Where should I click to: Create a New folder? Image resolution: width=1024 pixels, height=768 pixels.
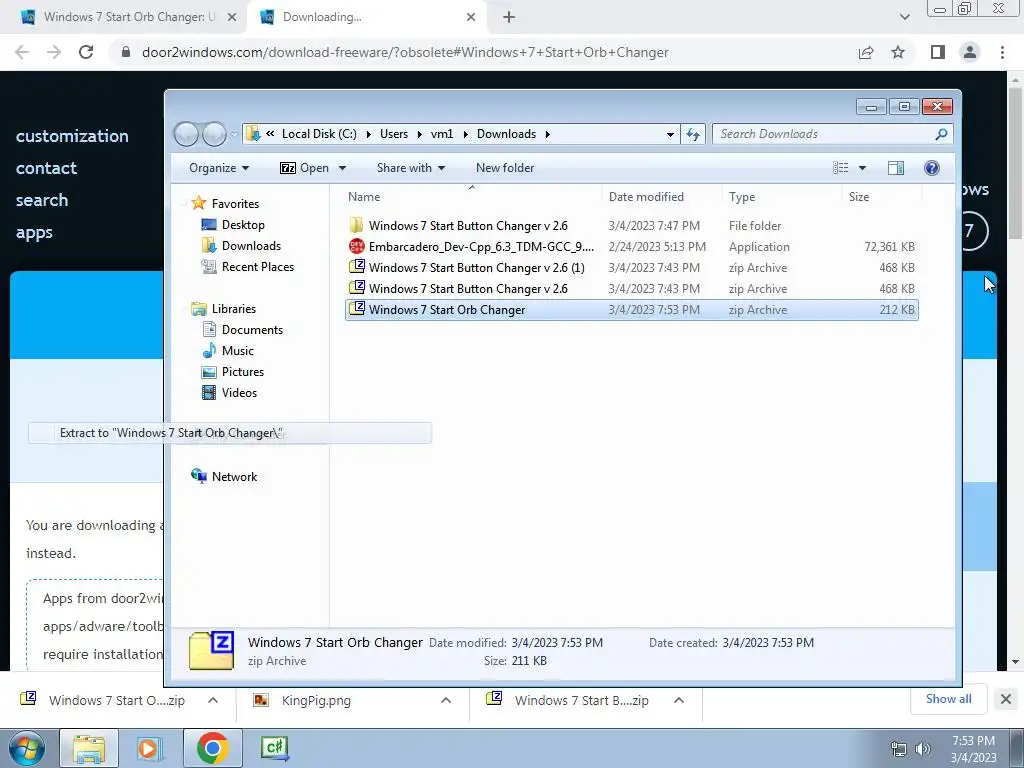505,168
